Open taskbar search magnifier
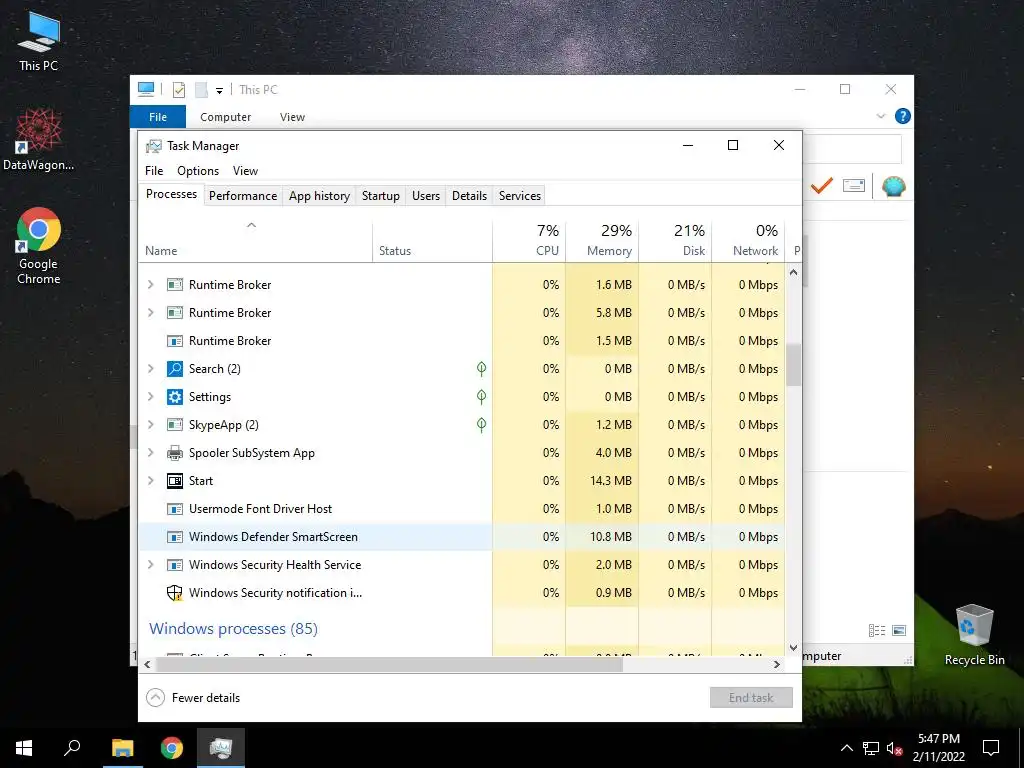1024x768 pixels. pyautogui.click(x=72, y=748)
